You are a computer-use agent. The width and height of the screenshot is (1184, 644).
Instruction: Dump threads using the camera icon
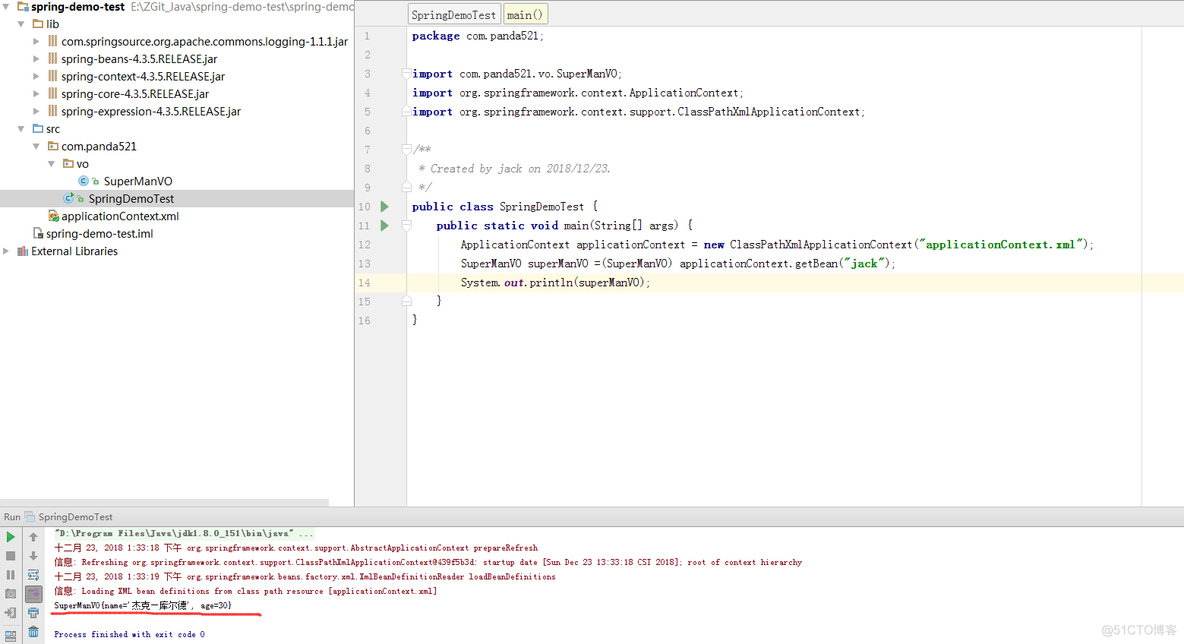tap(11, 593)
